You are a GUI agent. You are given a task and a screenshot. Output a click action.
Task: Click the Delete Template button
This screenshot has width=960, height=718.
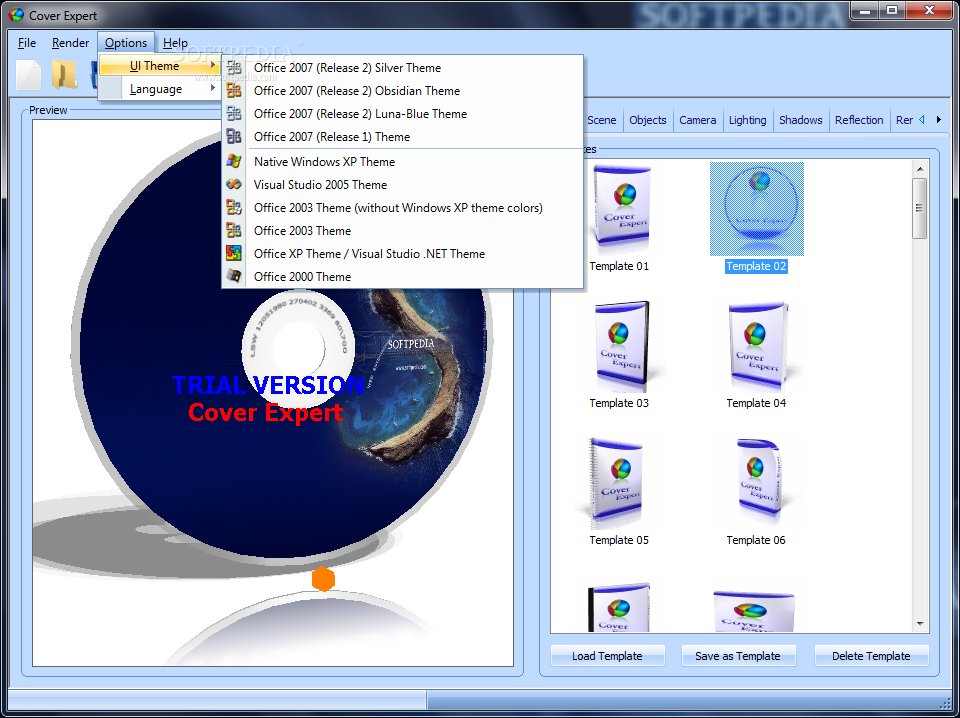pos(871,656)
